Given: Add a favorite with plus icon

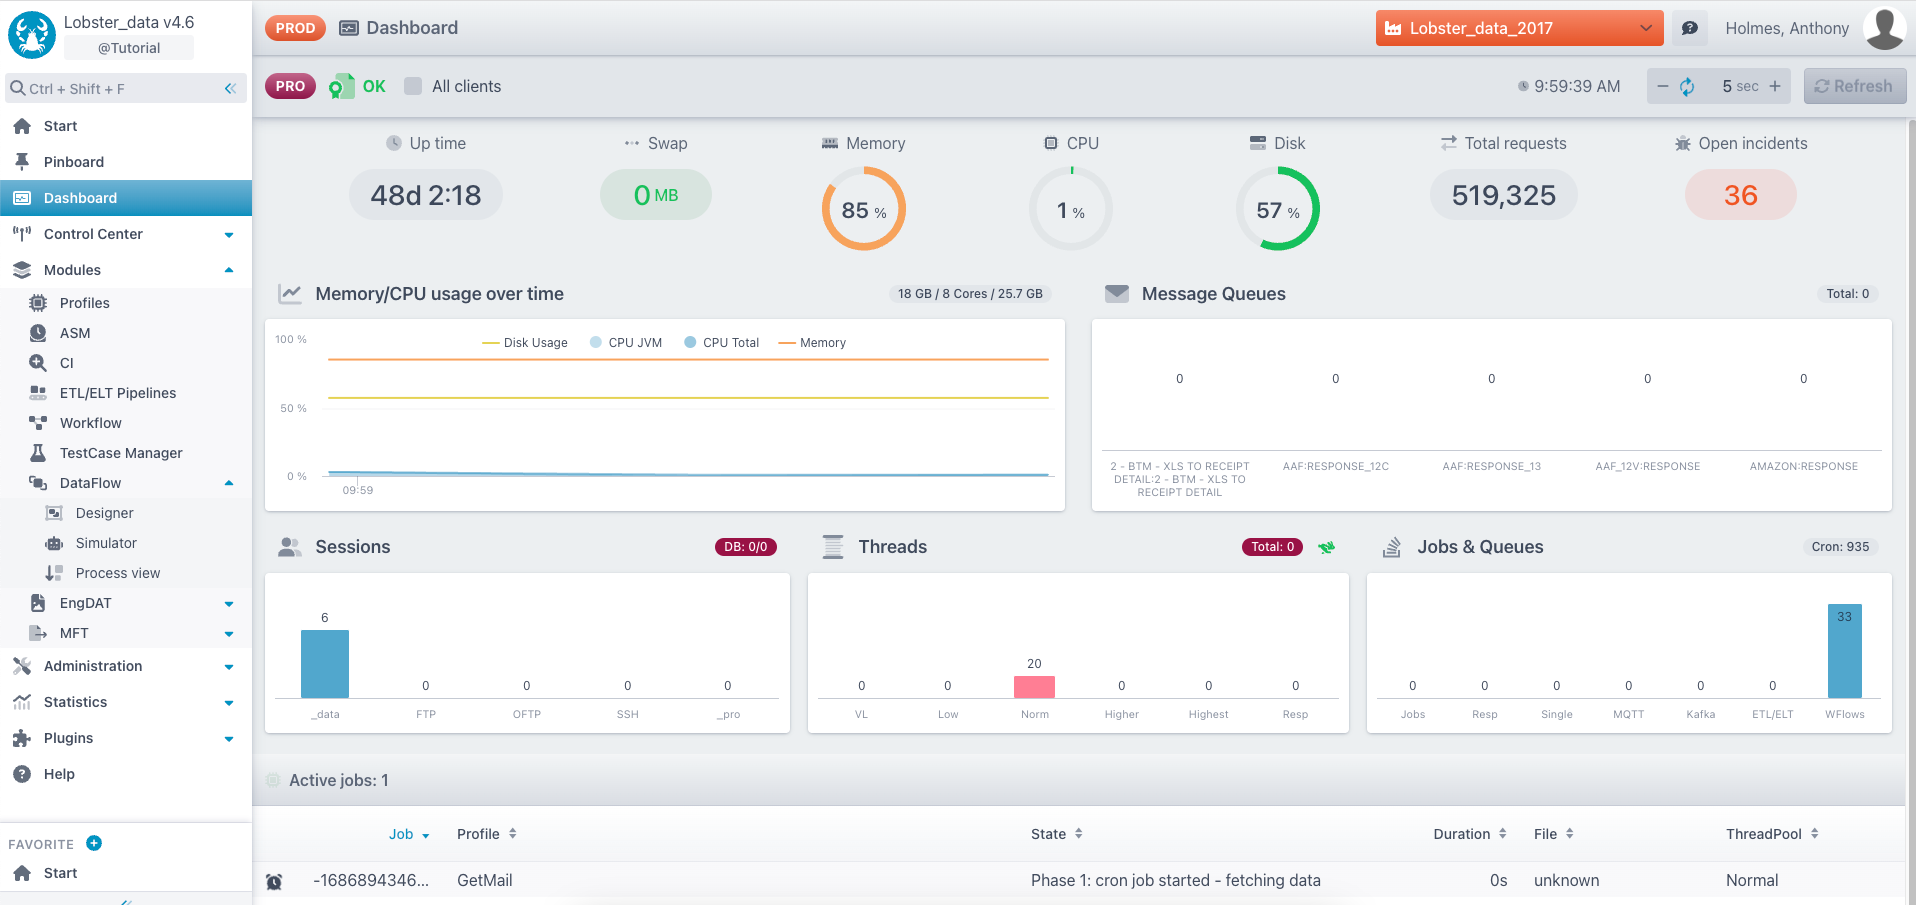Looking at the screenshot, I should click(94, 843).
